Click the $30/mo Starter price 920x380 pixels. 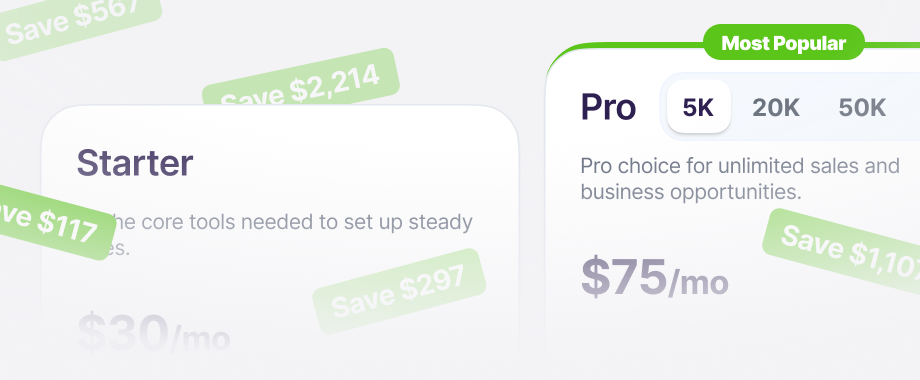click(x=153, y=334)
